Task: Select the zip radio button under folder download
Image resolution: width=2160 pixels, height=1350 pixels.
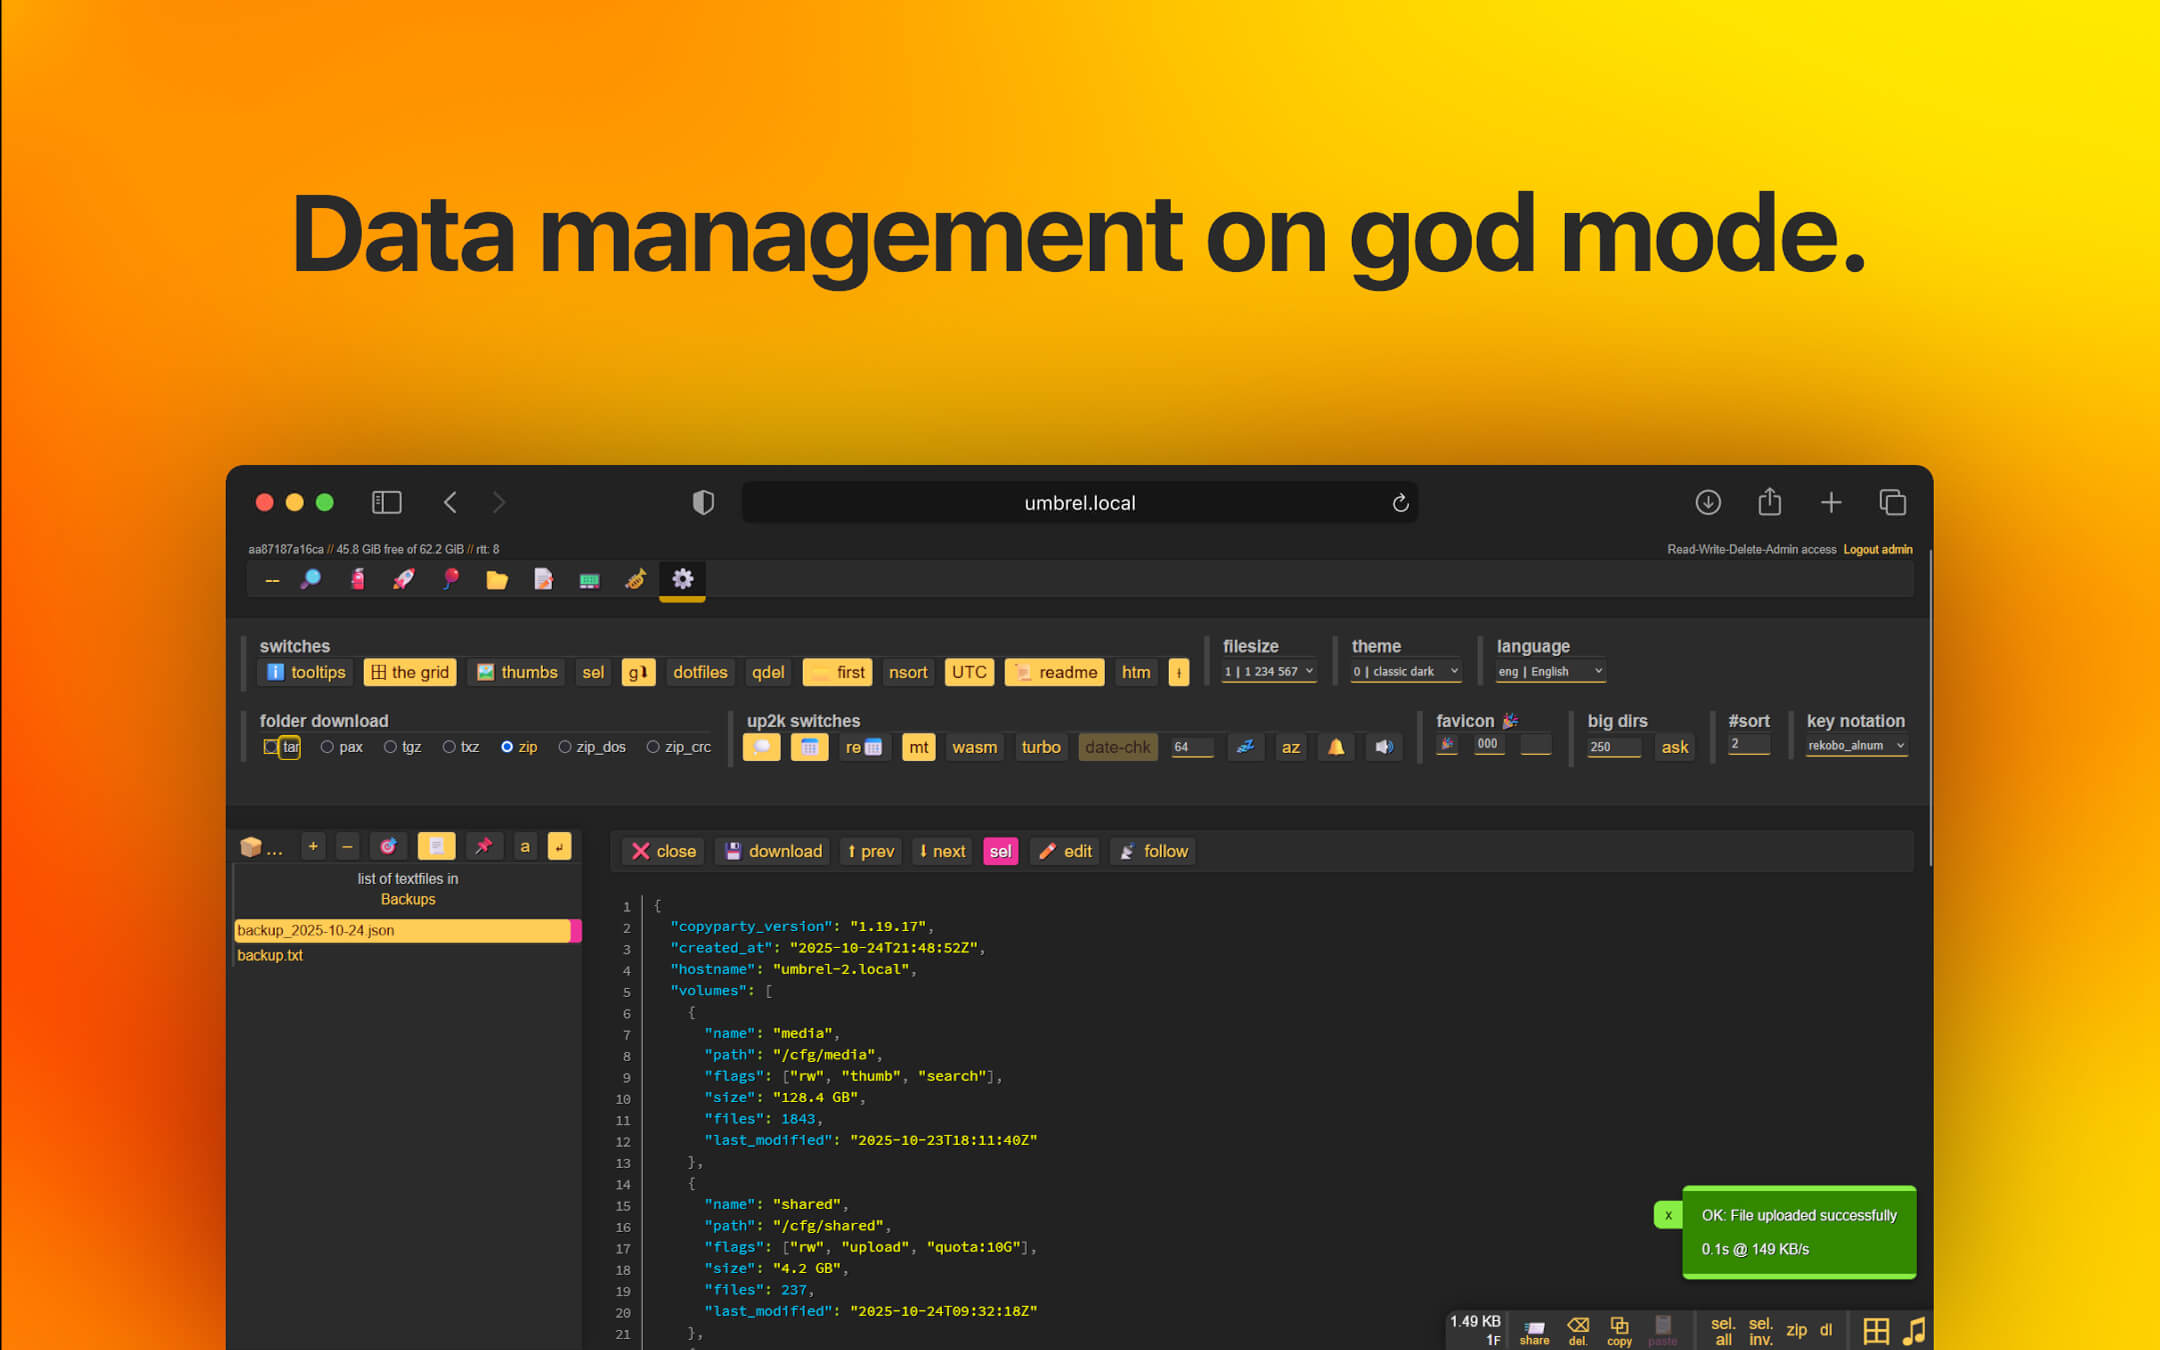Action: click(509, 746)
